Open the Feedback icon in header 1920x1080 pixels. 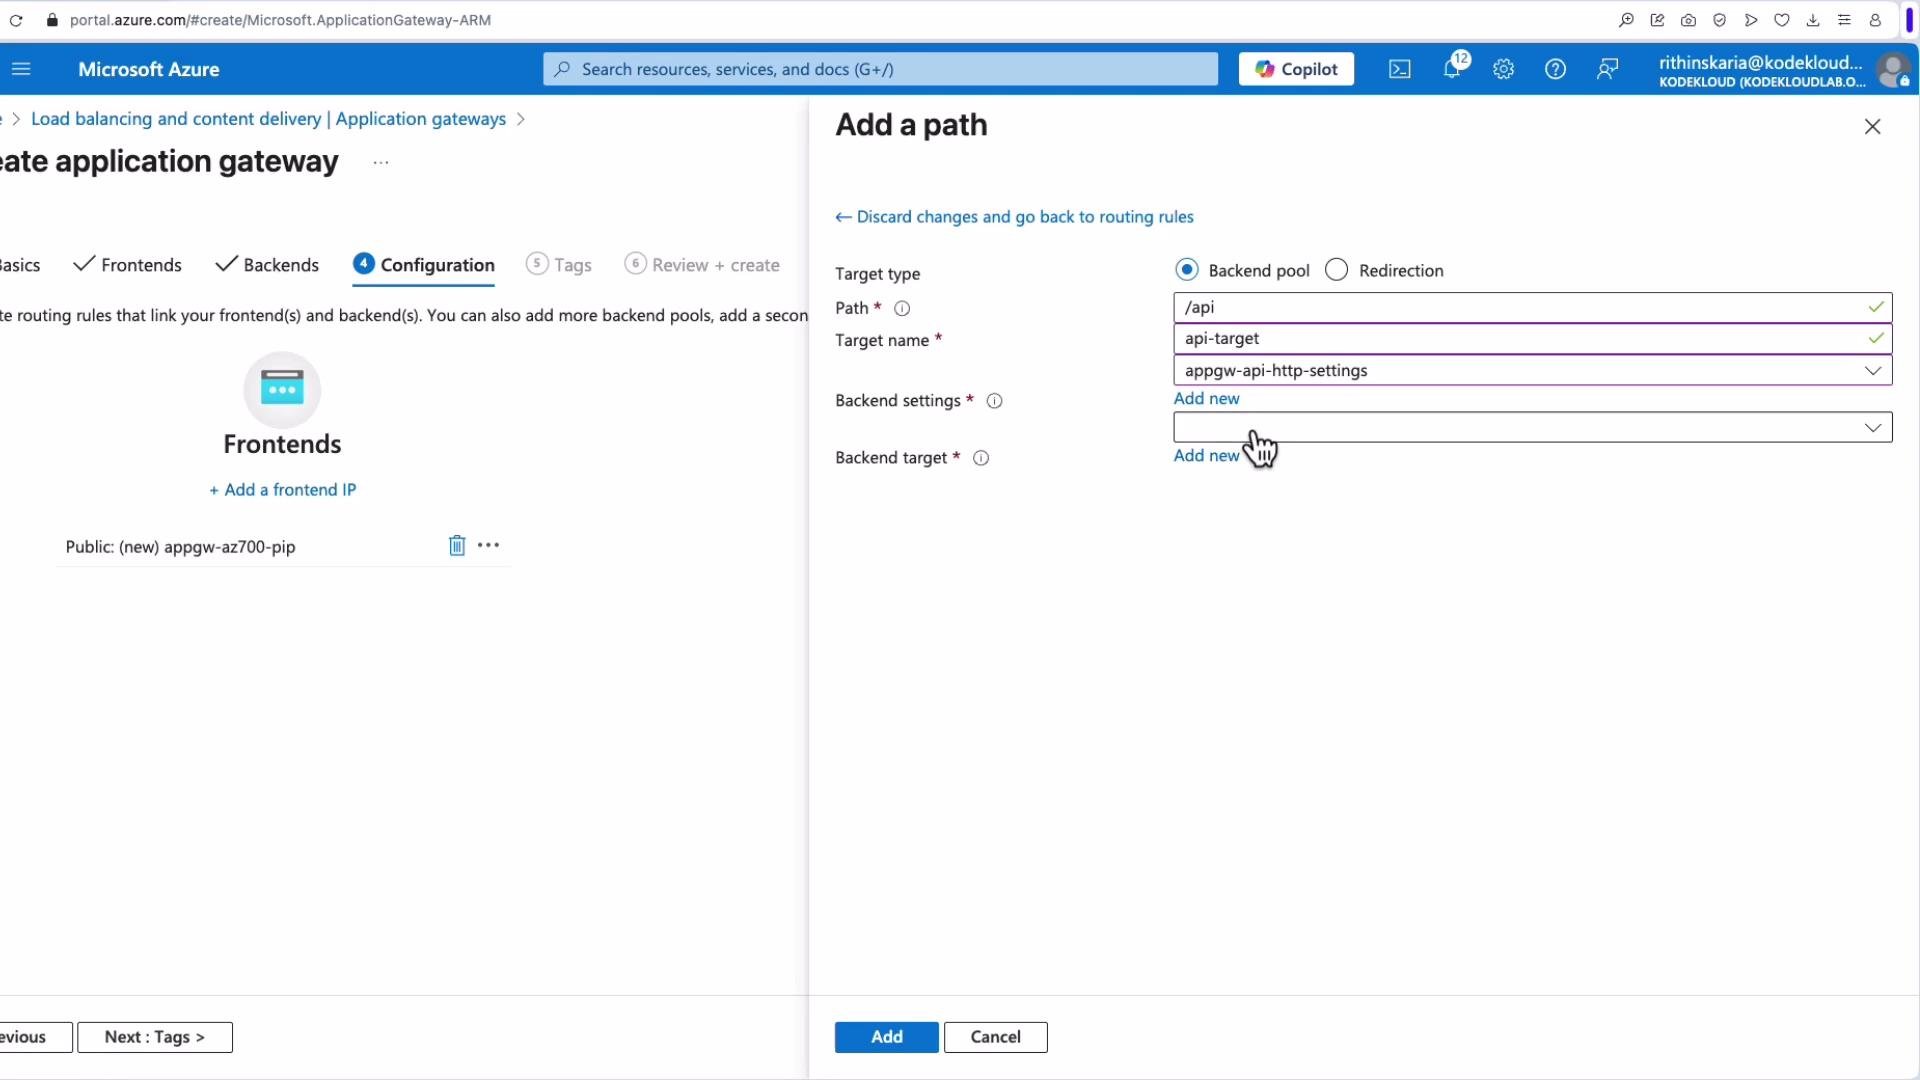tap(1607, 69)
